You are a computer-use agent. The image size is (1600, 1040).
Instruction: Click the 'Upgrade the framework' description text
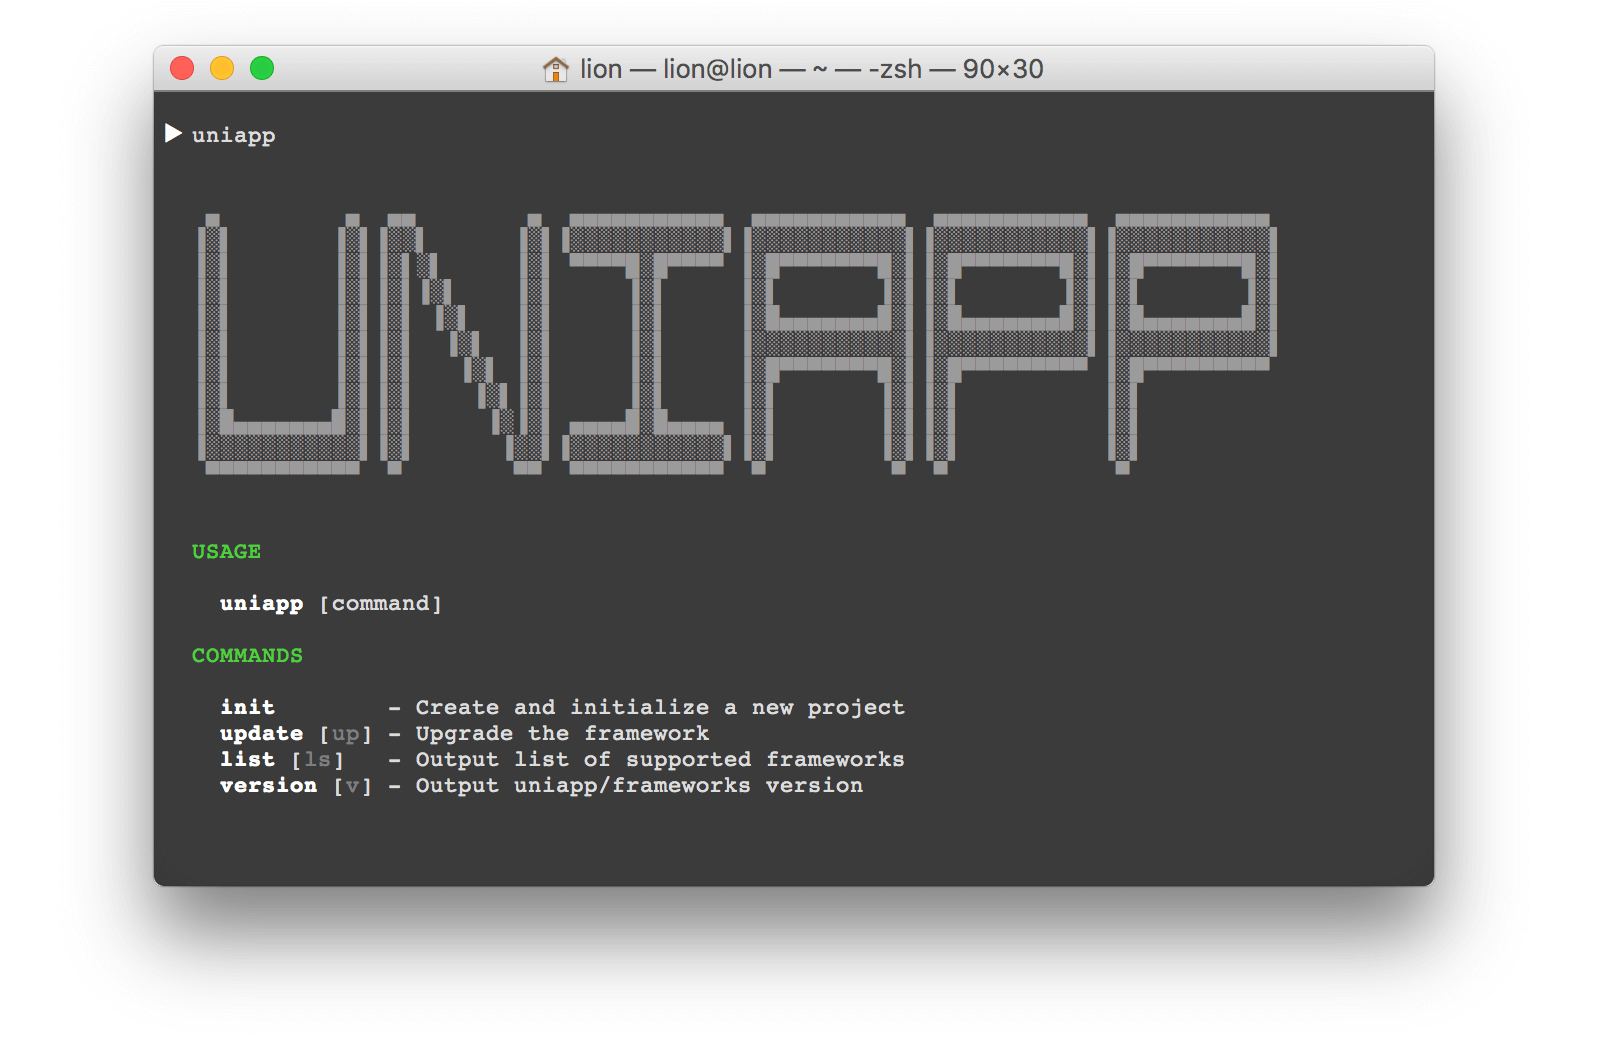(562, 734)
